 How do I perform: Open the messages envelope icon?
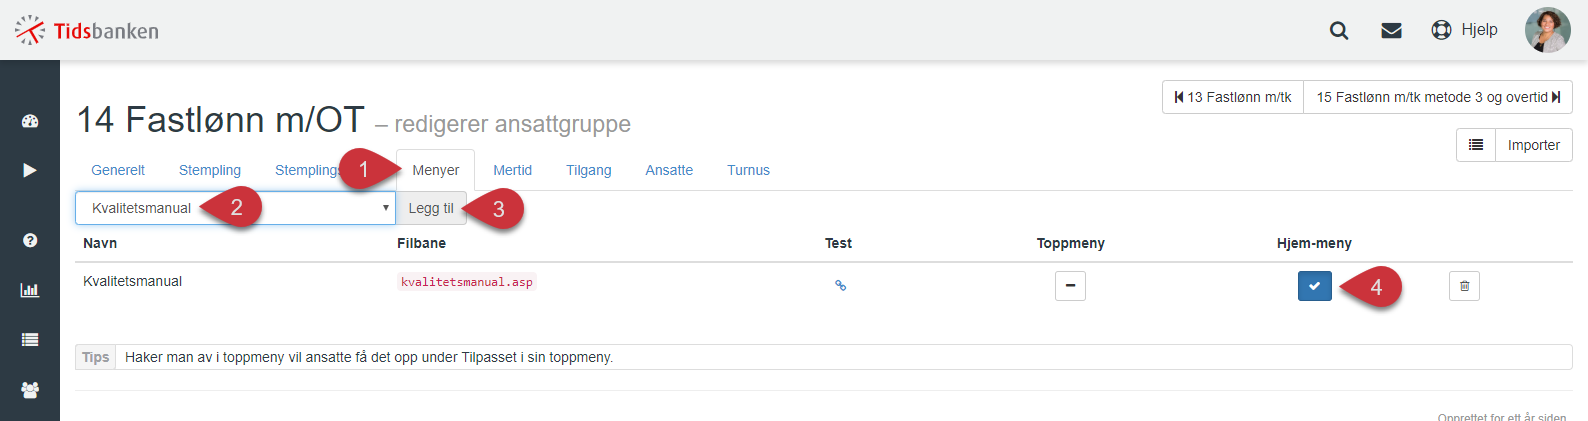tap(1391, 30)
